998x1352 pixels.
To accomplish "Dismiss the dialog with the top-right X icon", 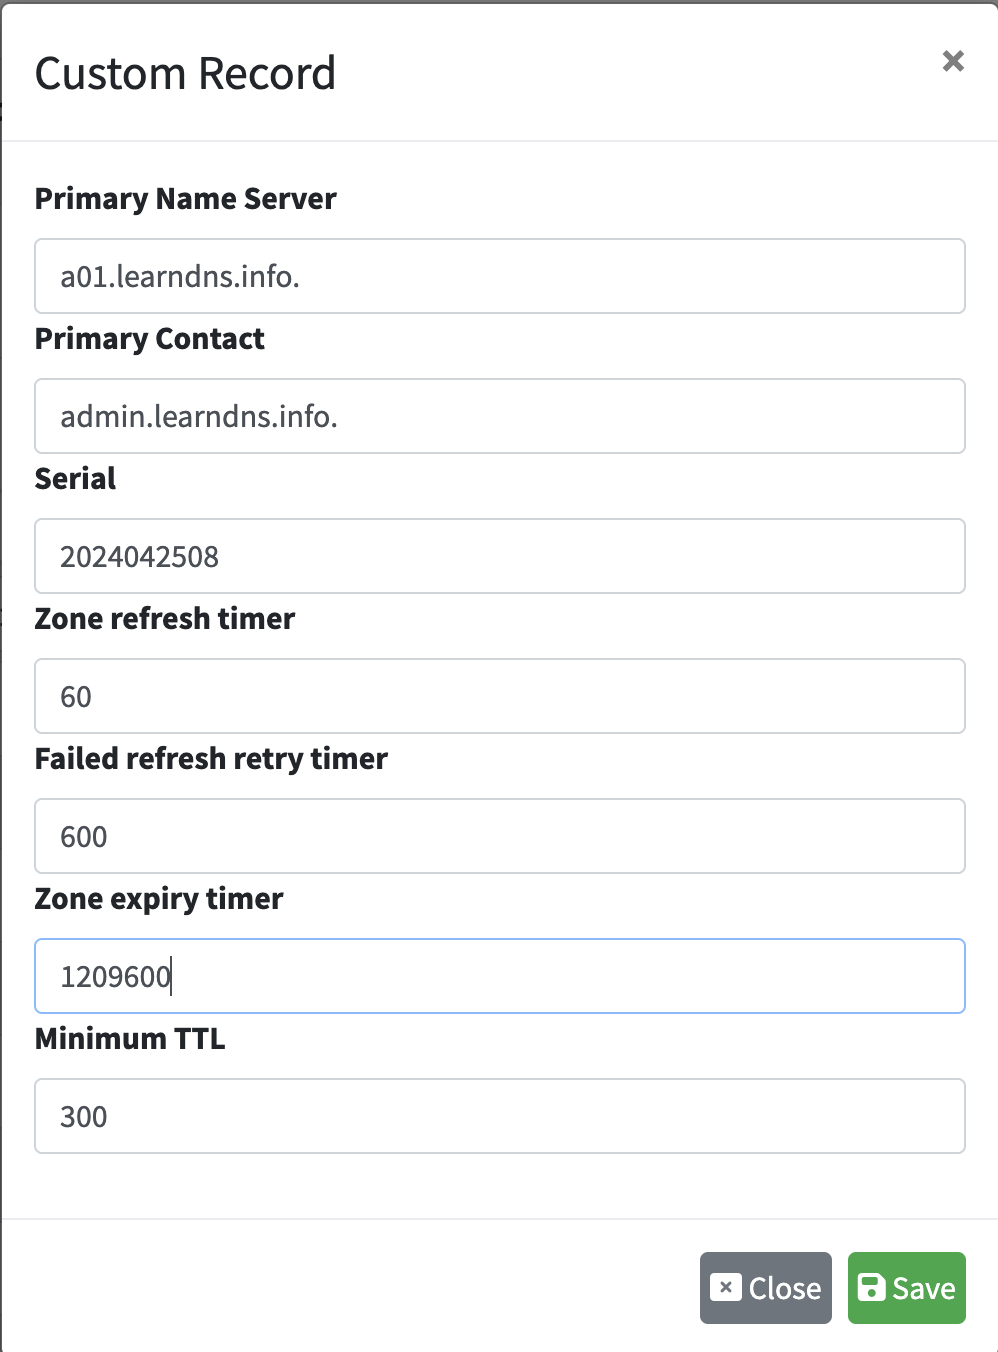I will point(953,61).
